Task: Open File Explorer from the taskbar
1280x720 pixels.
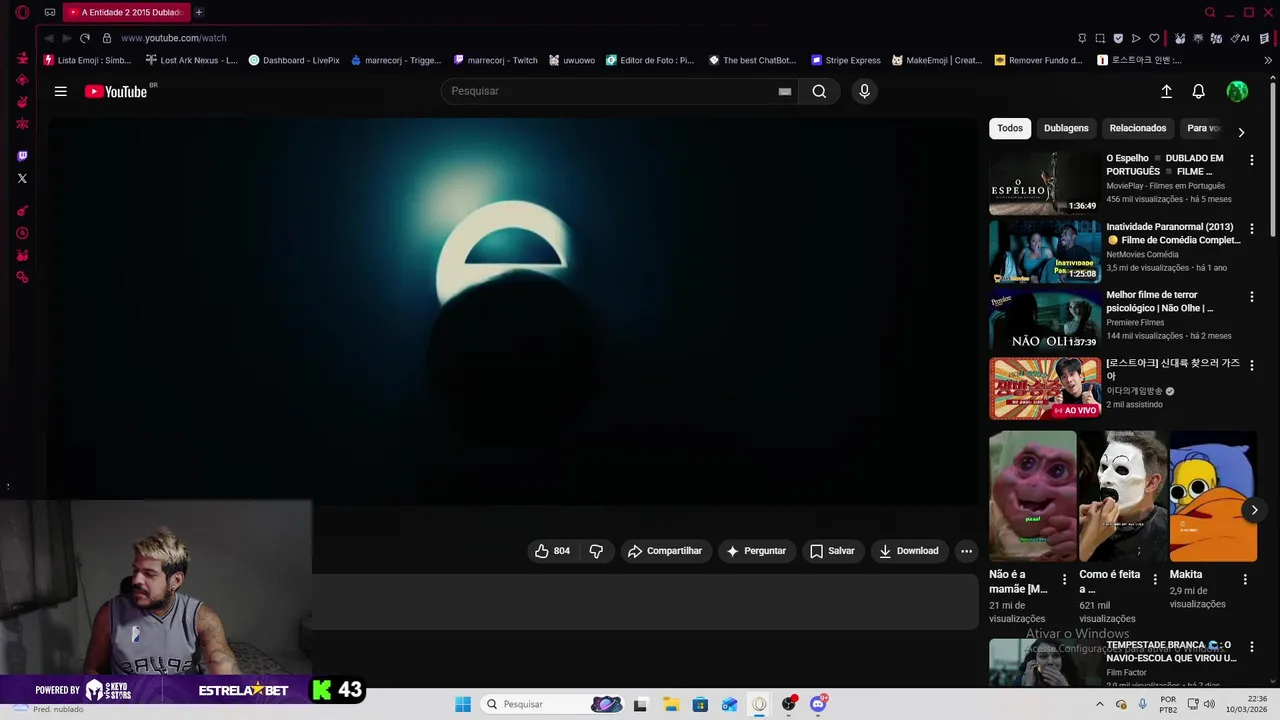Action: pos(671,704)
